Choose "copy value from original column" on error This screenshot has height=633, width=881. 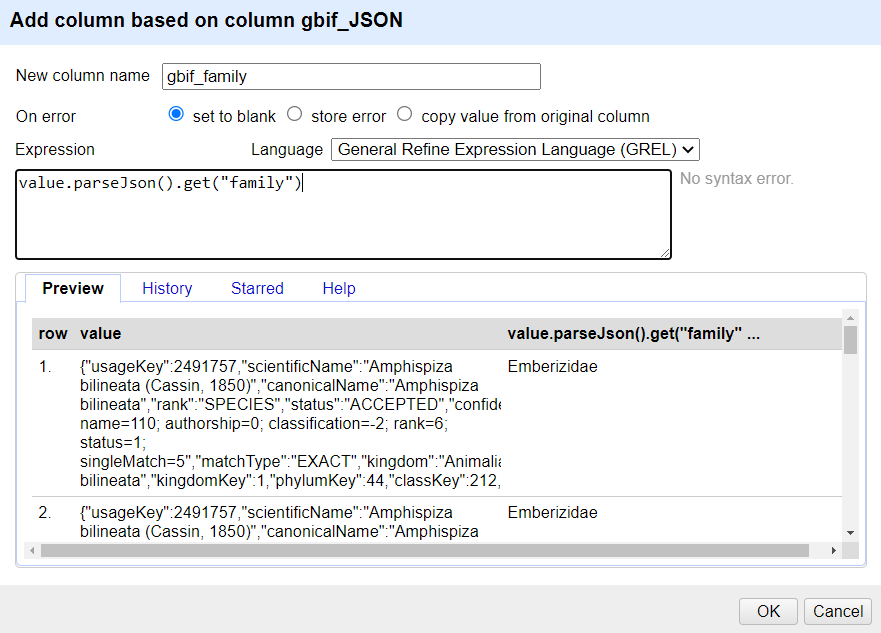click(x=404, y=115)
